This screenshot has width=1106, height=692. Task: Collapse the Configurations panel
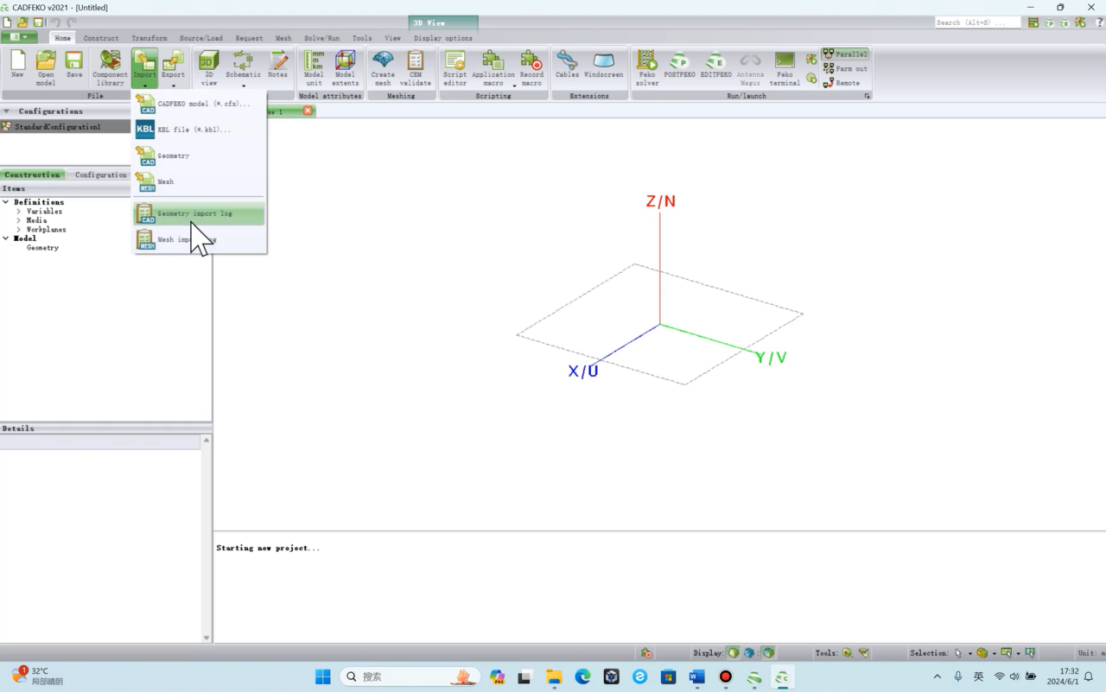pyautogui.click(x=6, y=111)
